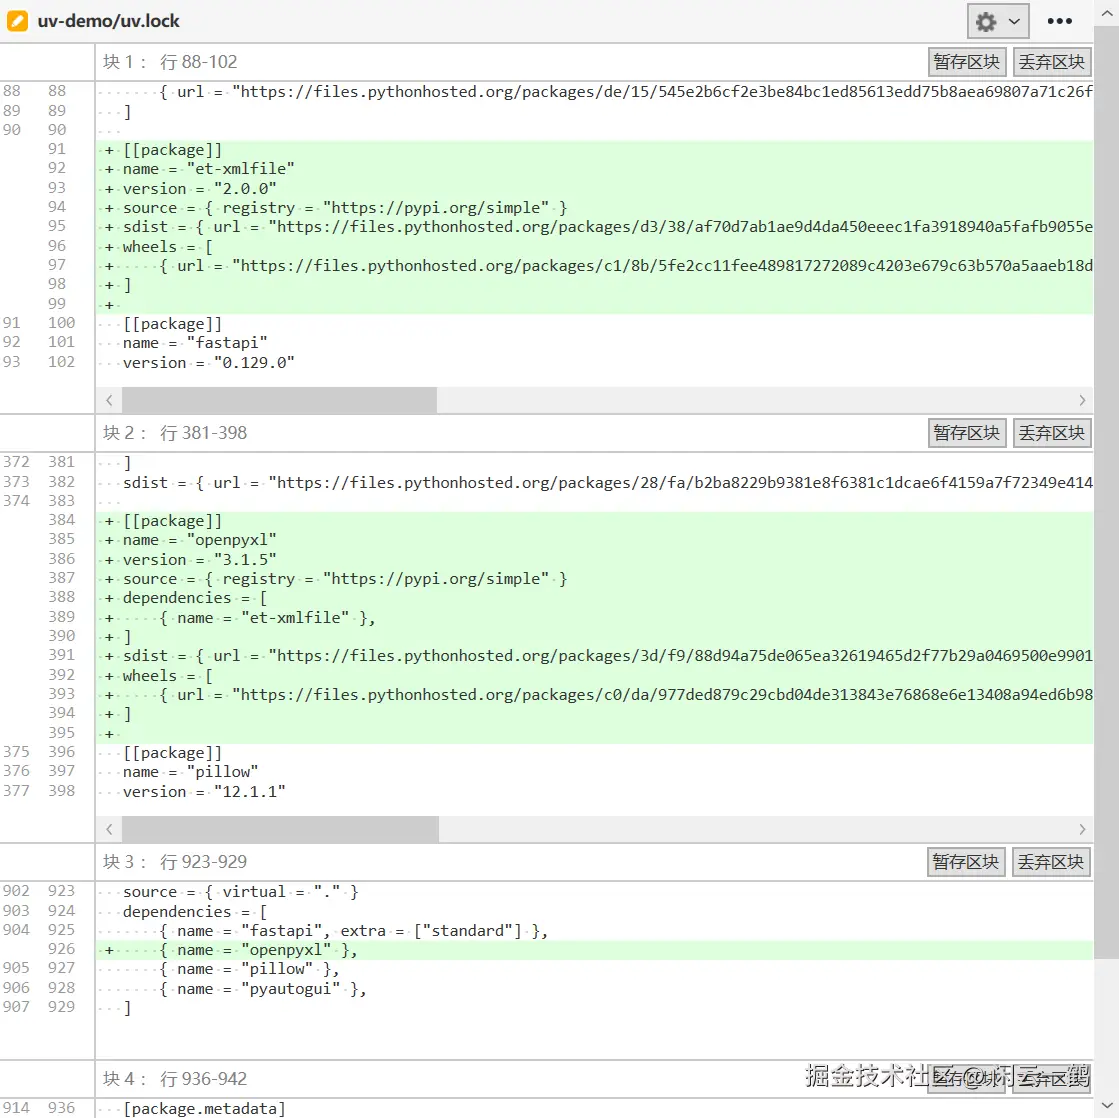
Task: Click hunk 1 header '块 1： 行 88-102'
Action: coord(170,62)
